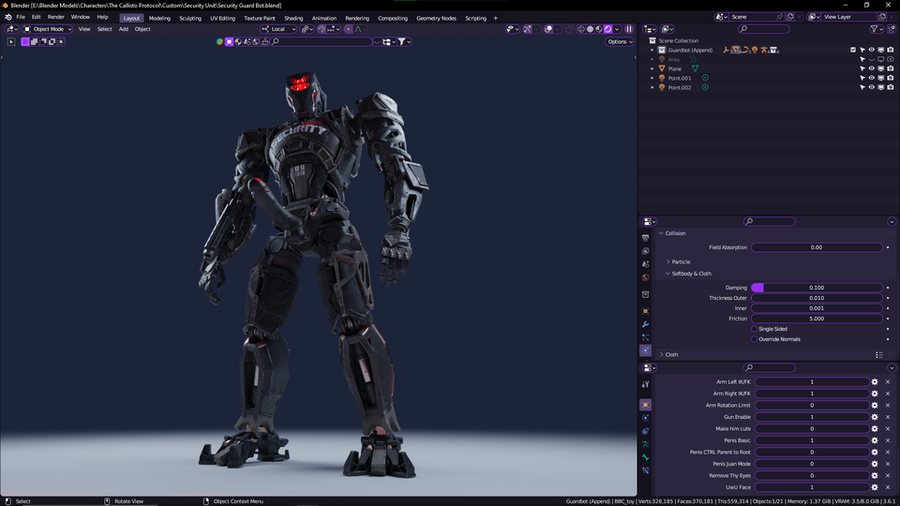Expand the Guardbot (Append) collection

click(x=652, y=50)
